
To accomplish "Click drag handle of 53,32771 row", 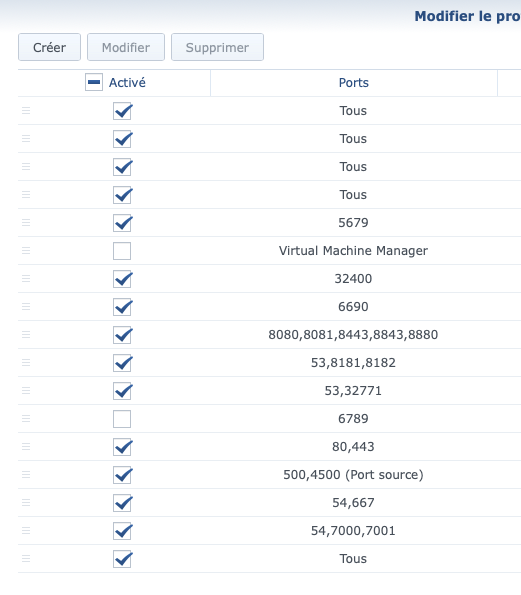I will tap(26, 390).
